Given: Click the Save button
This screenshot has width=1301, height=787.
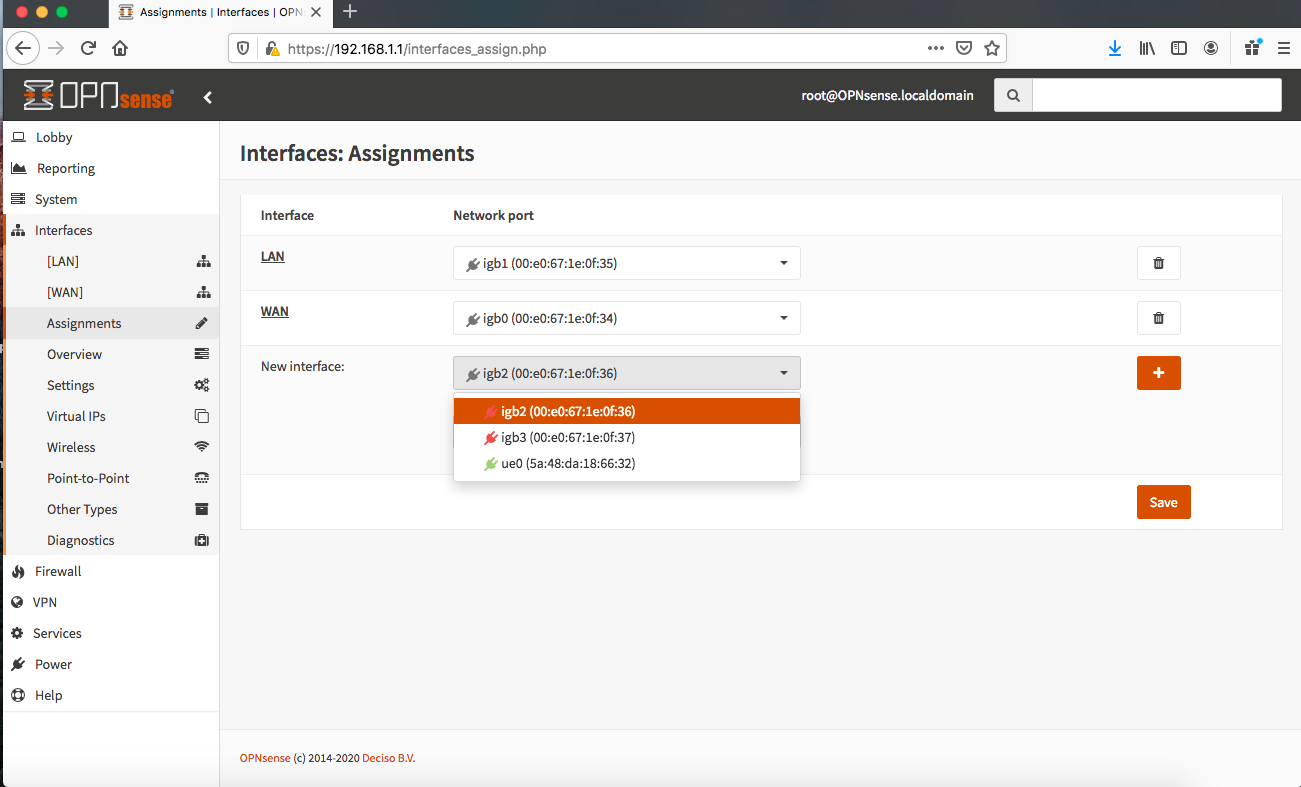Looking at the screenshot, I should coord(1164,502).
